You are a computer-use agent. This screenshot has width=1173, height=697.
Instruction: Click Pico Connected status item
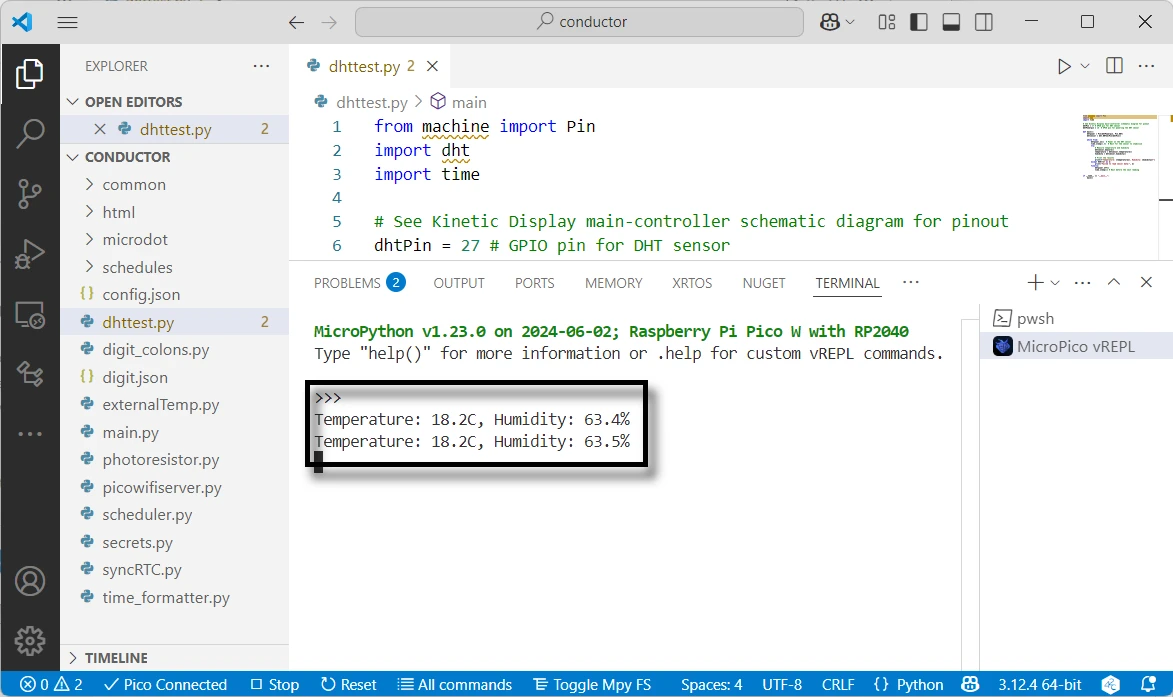(x=165, y=684)
